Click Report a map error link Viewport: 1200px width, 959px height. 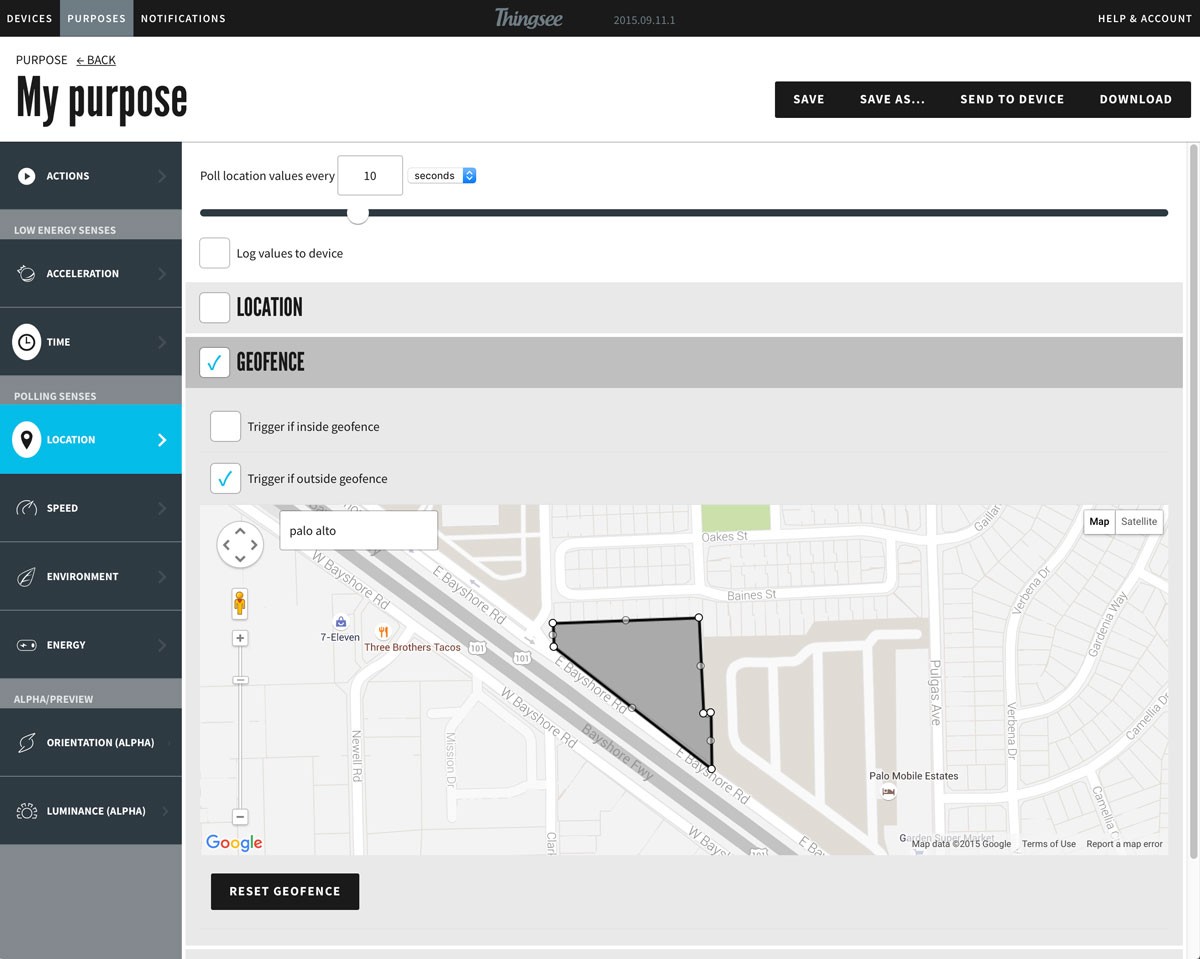pos(1125,844)
